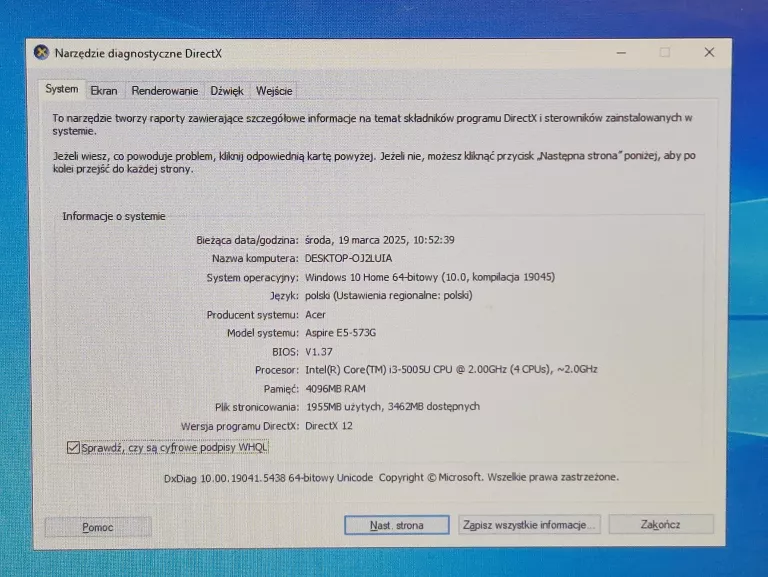Click the System operacyjny: field label
This screenshot has width=768, height=577.
(x=252, y=278)
